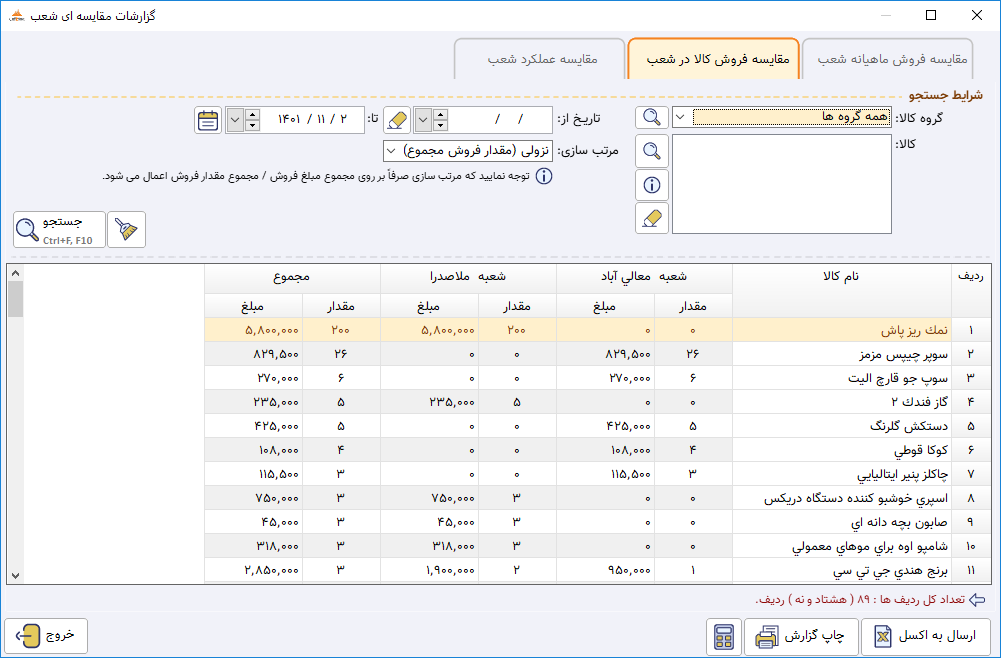
Task: Click the table scrollbar up arrow
Action: click(x=15, y=273)
